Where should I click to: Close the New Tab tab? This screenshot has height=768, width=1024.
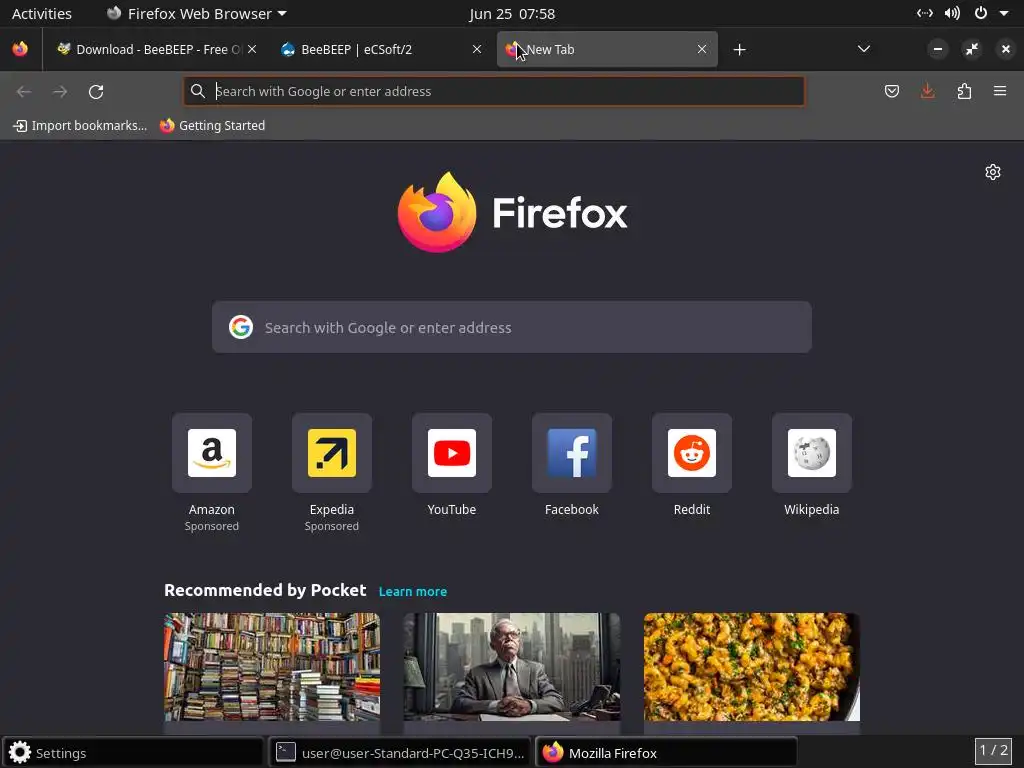[702, 49]
